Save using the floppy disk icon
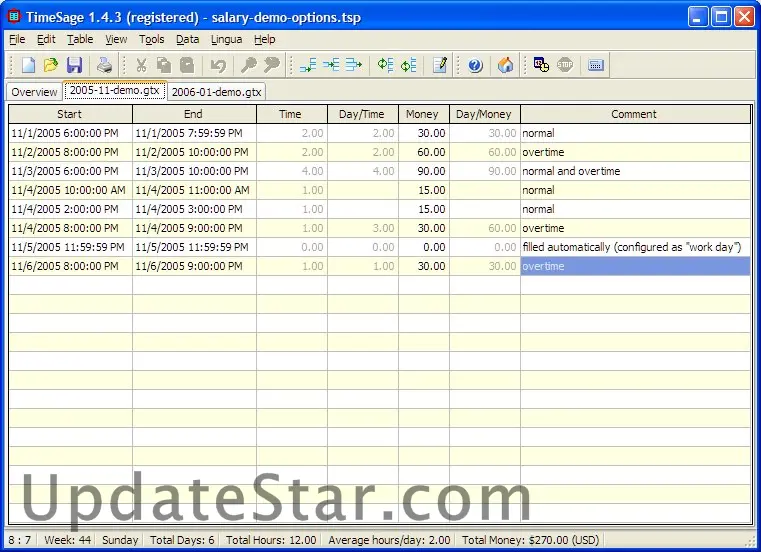The height and width of the screenshot is (552, 761). coord(74,65)
